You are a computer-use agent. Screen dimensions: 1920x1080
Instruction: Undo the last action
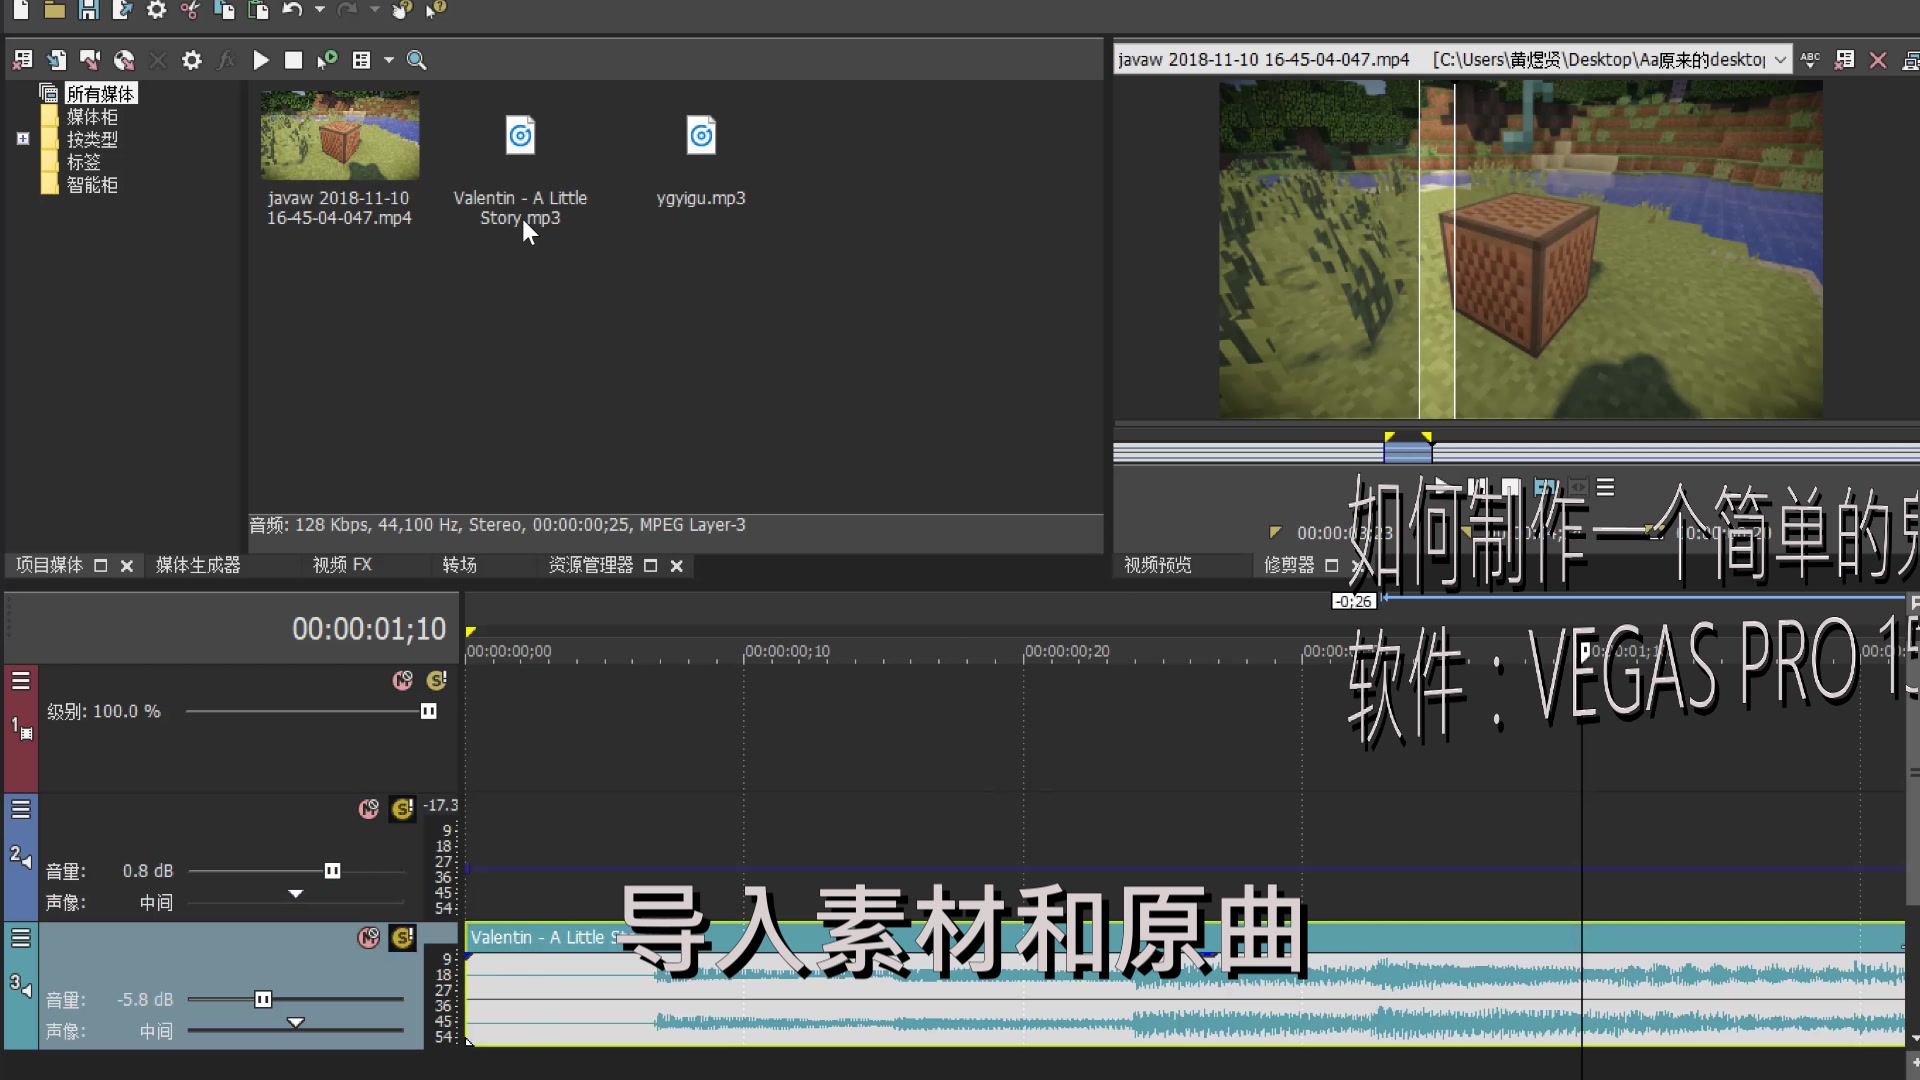(x=292, y=10)
